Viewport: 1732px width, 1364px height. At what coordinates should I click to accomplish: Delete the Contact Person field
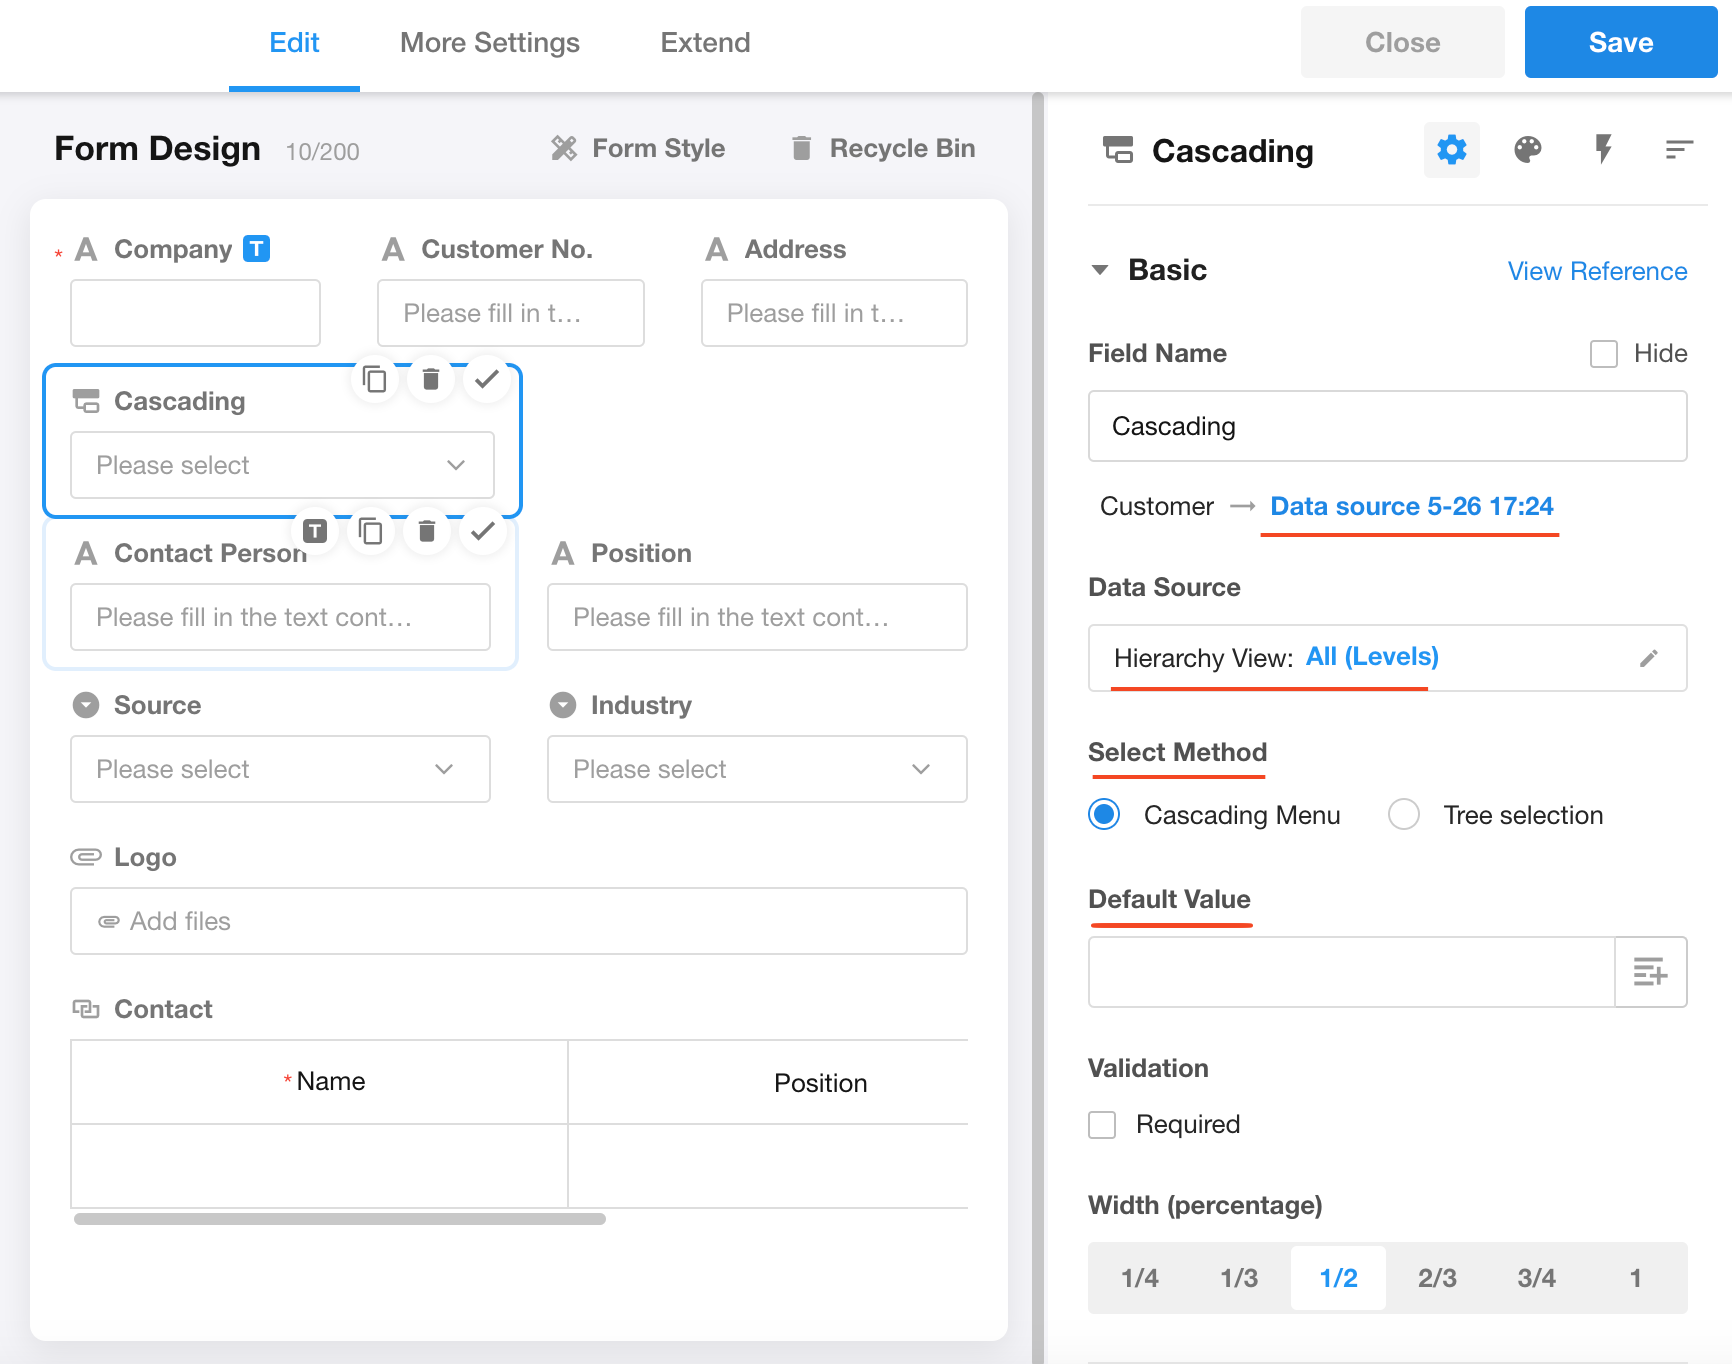(427, 531)
